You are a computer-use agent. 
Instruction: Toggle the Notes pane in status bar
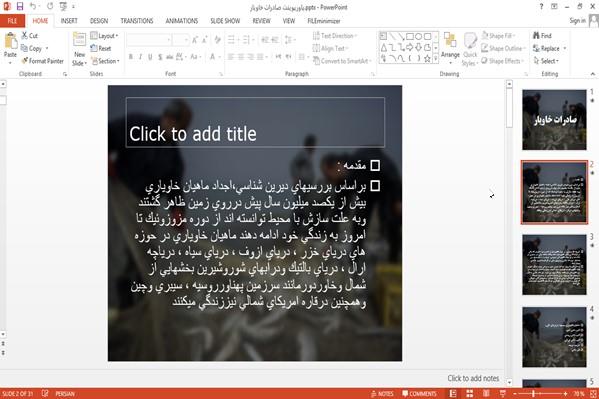coord(382,394)
